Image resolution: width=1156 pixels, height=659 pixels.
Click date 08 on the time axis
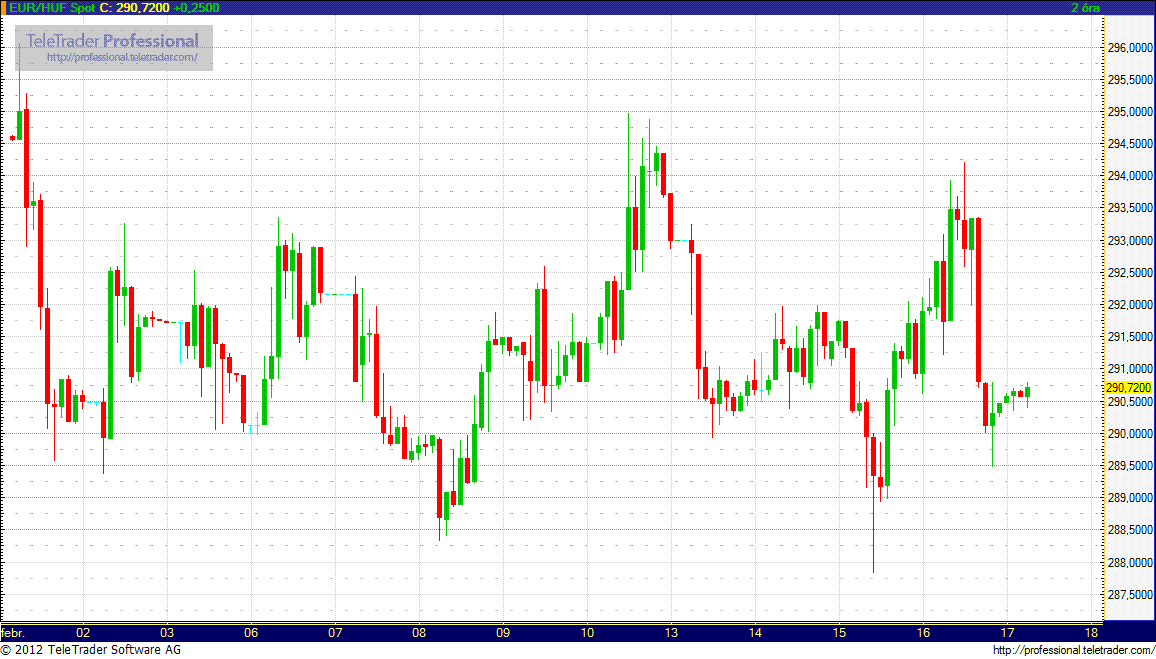coord(419,632)
